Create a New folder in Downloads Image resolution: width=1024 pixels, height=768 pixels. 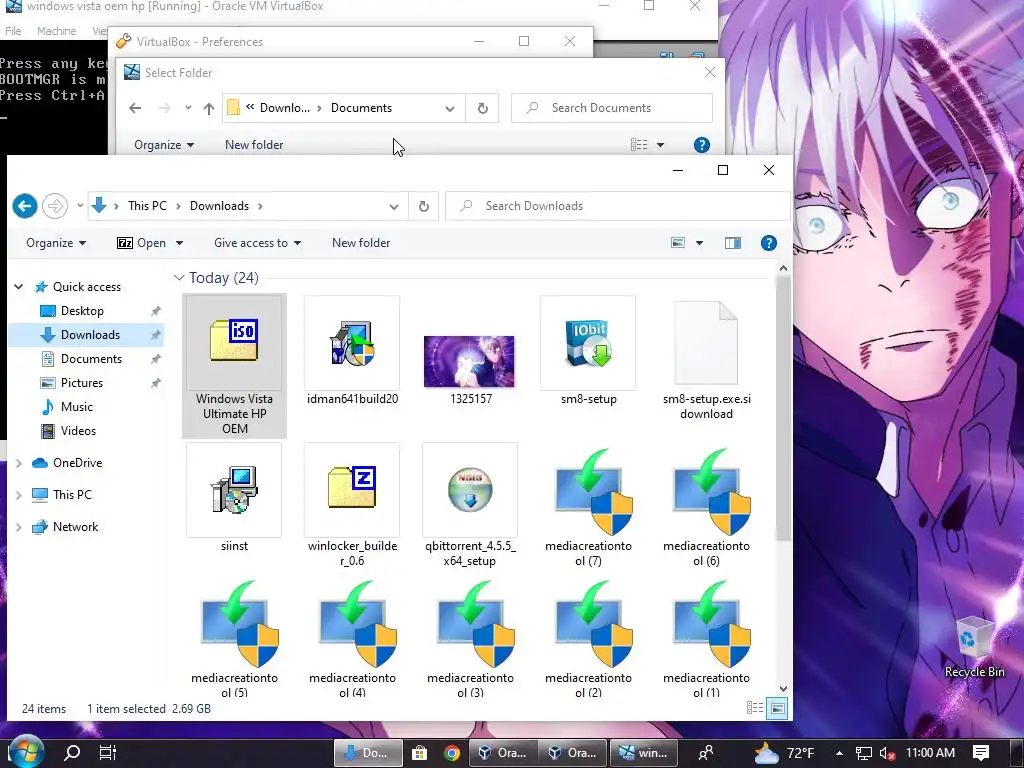[360, 243]
